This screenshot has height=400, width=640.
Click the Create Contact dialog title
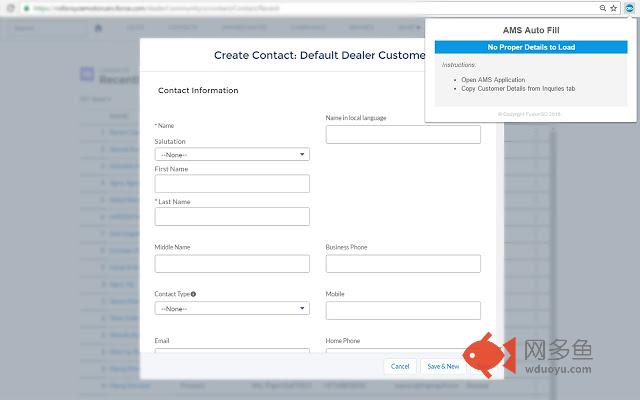coord(320,55)
